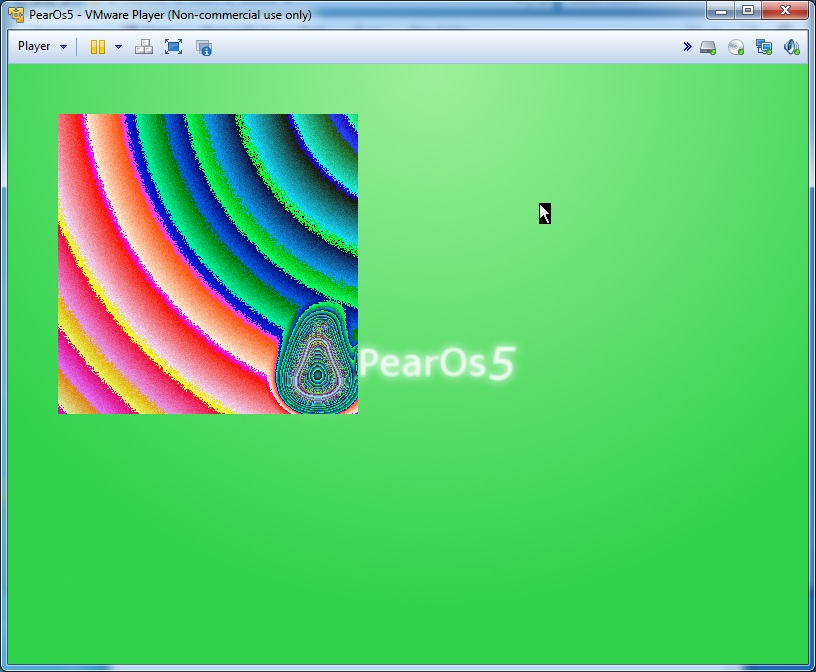
Task: Open the Player menu
Action: (42, 46)
